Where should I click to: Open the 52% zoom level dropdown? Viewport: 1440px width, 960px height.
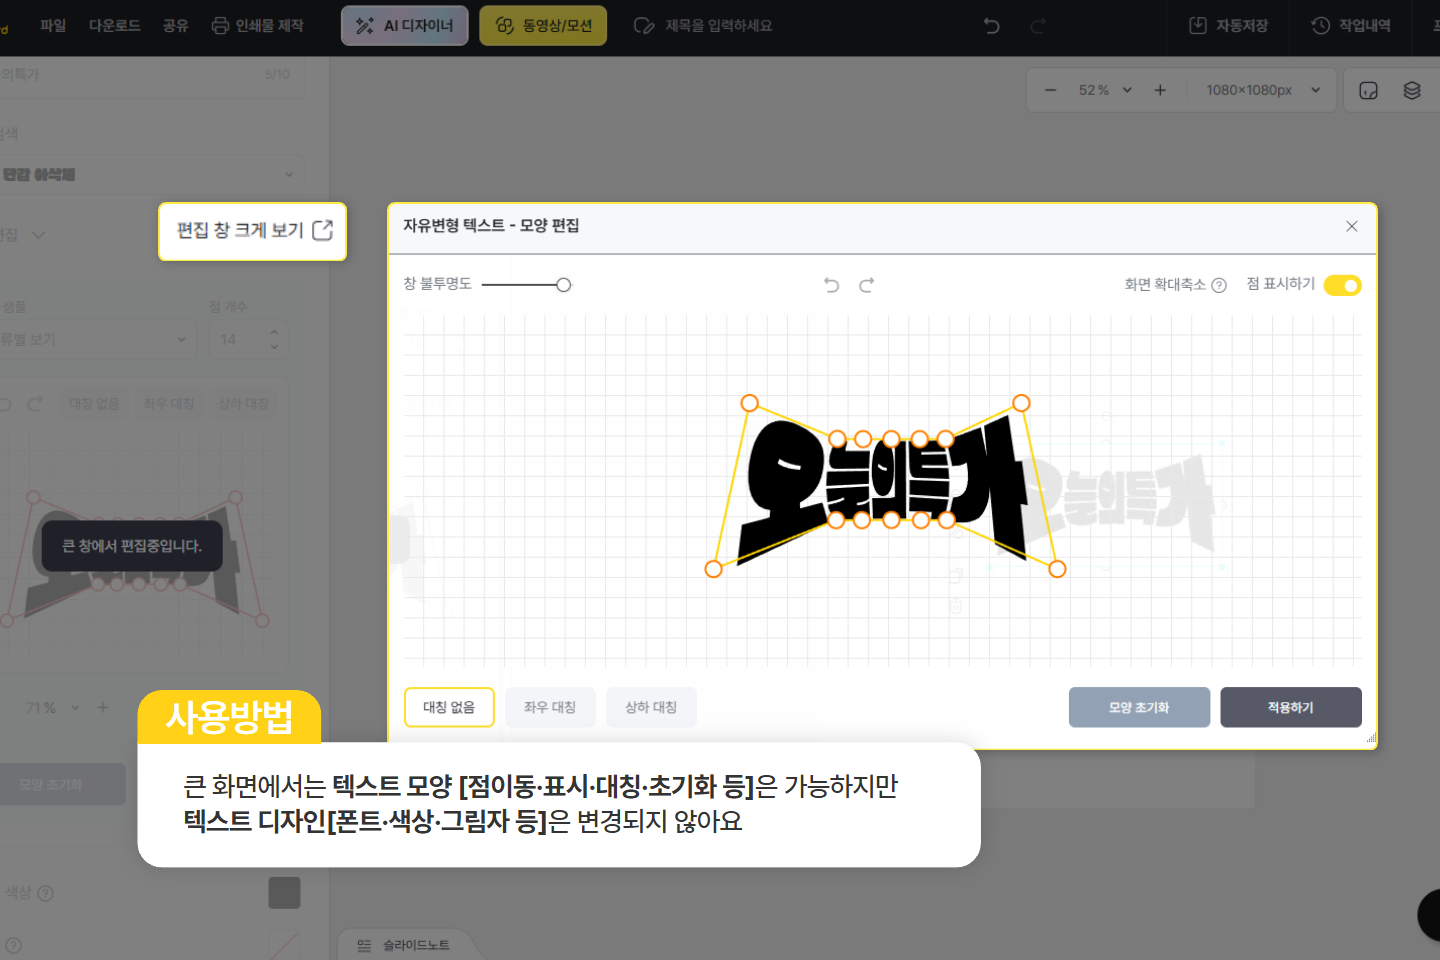tap(1105, 90)
